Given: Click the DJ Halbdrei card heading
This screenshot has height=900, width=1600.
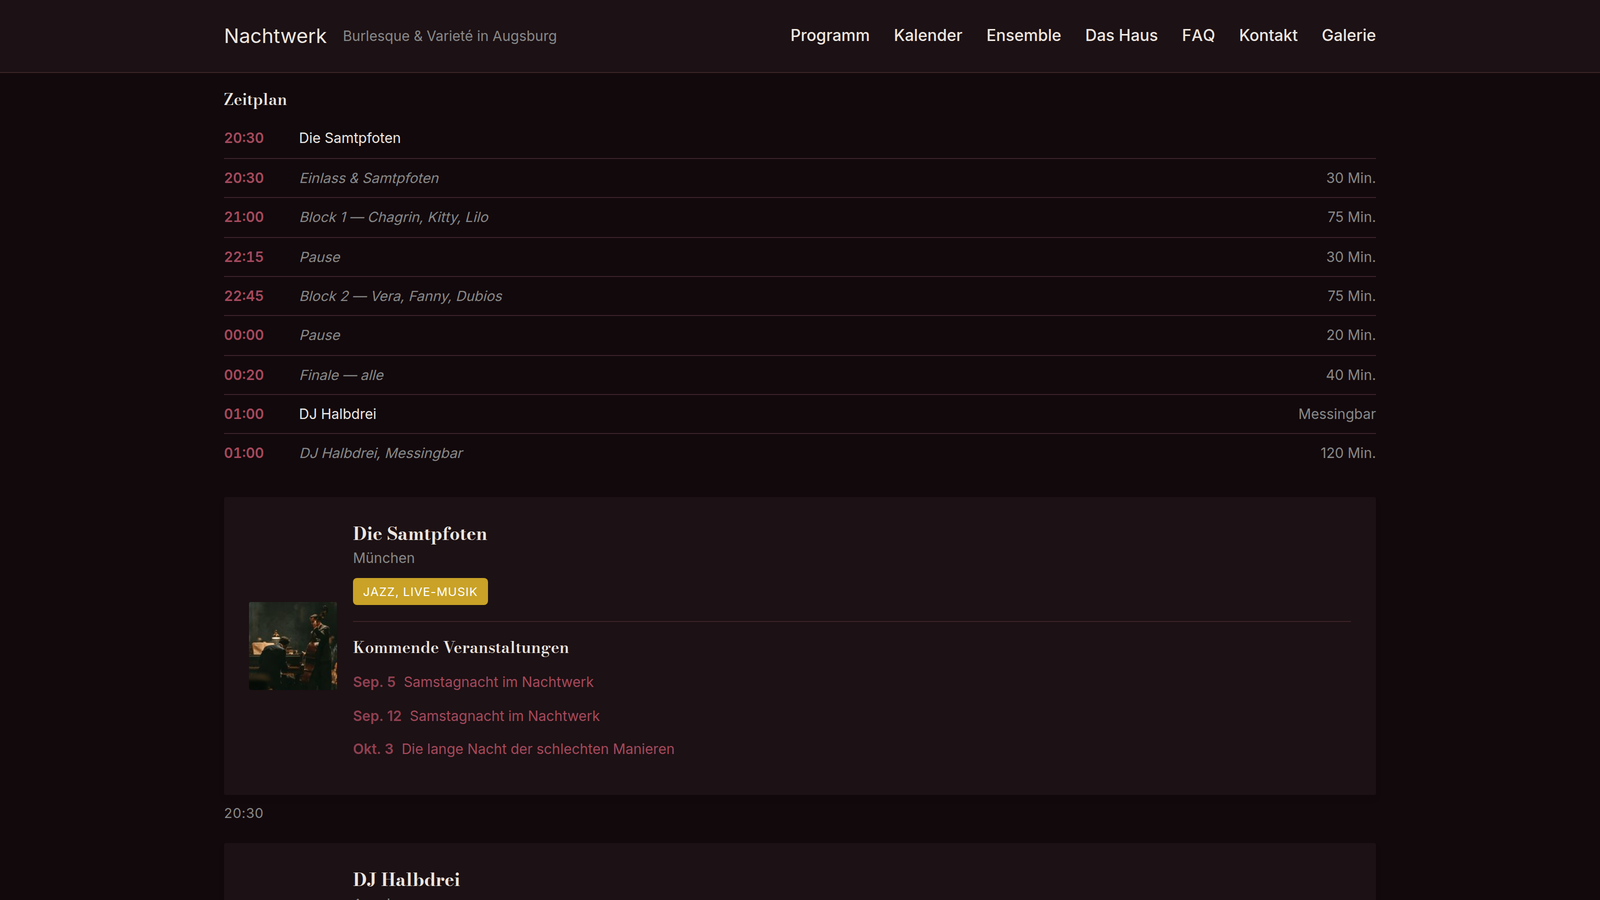Looking at the screenshot, I should pos(407,880).
